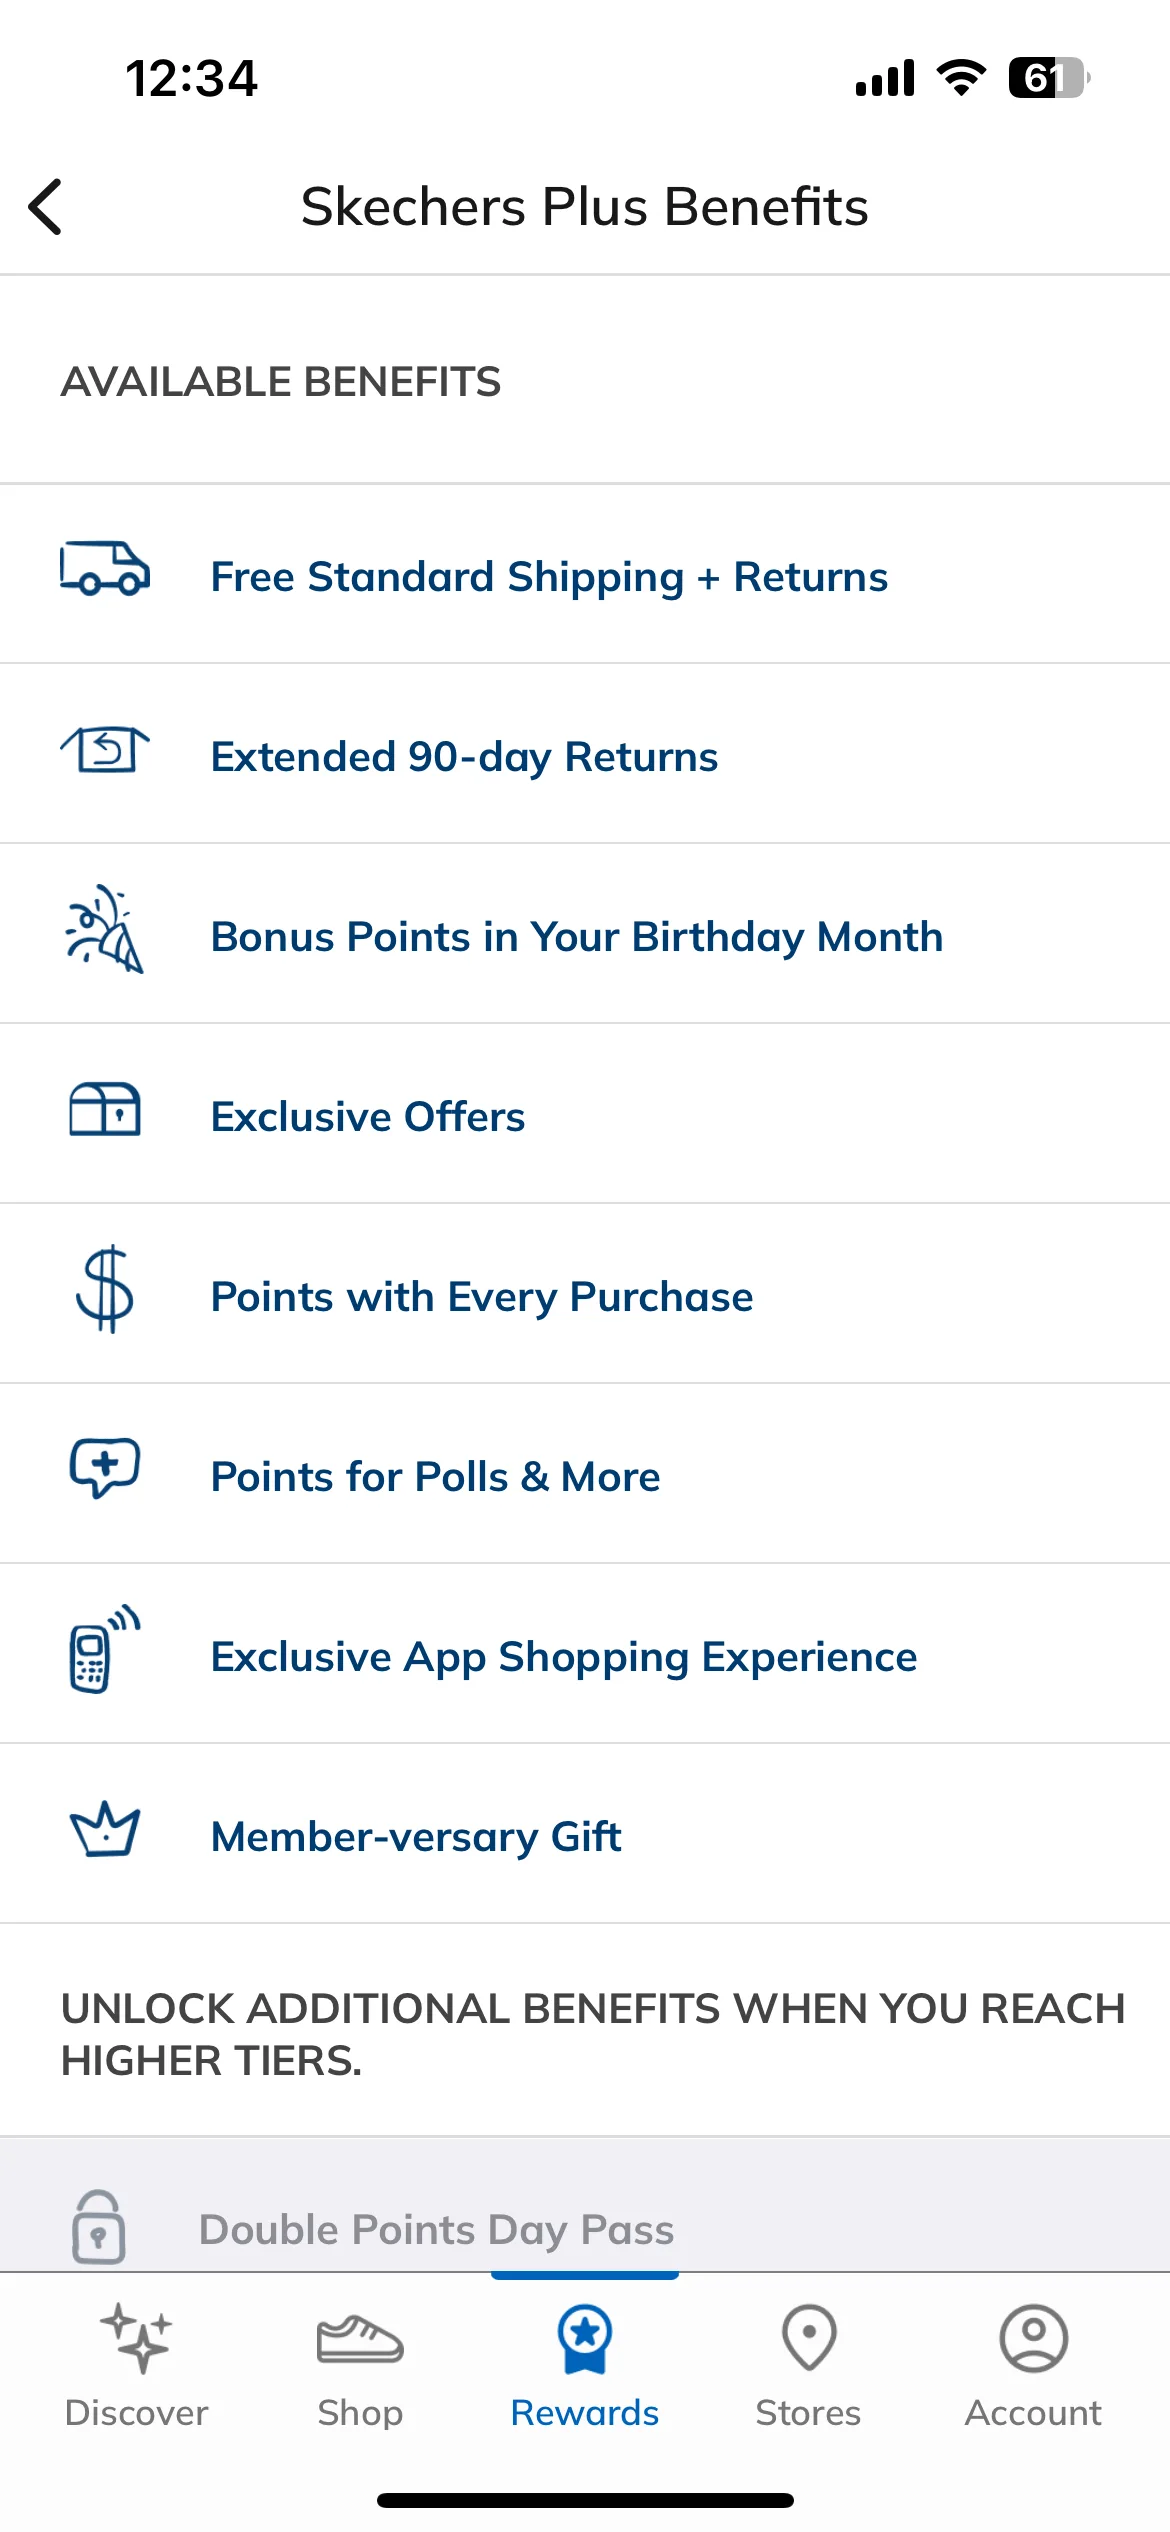Open Extended 90-day Returns benefit
The width and height of the screenshot is (1170, 2532).
click(x=585, y=754)
